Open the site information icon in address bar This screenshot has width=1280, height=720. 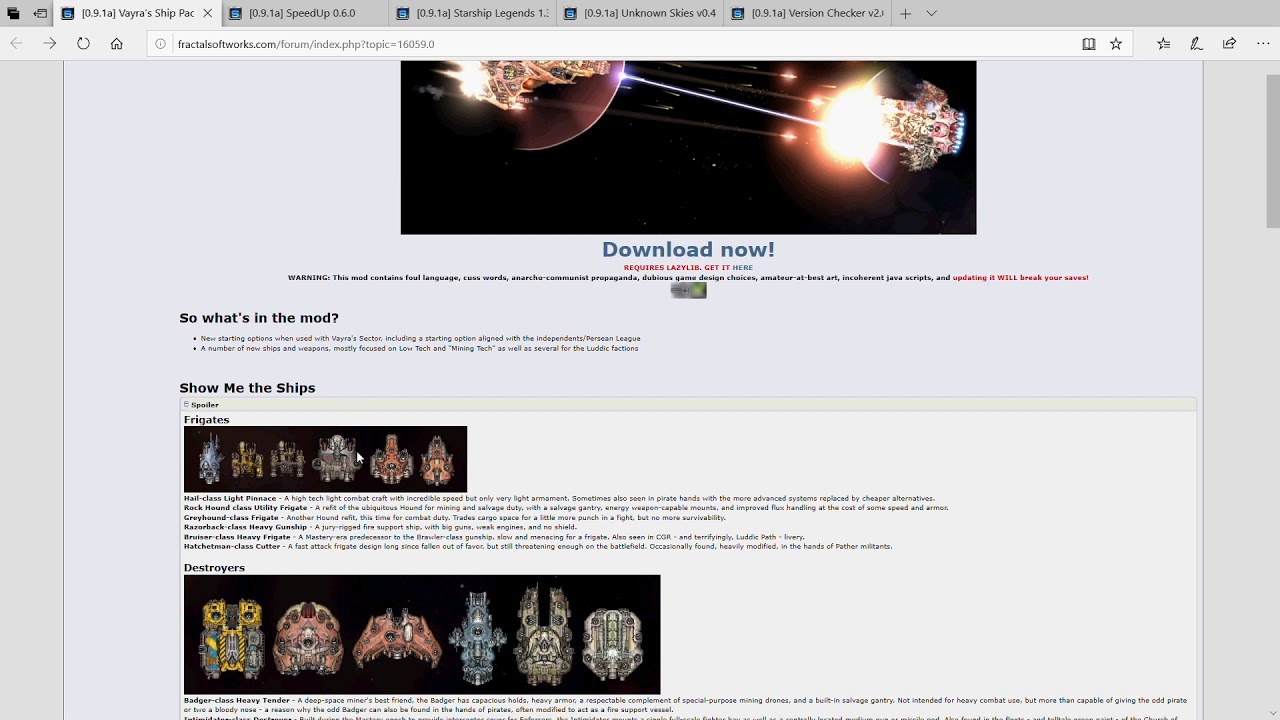coord(160,44)
